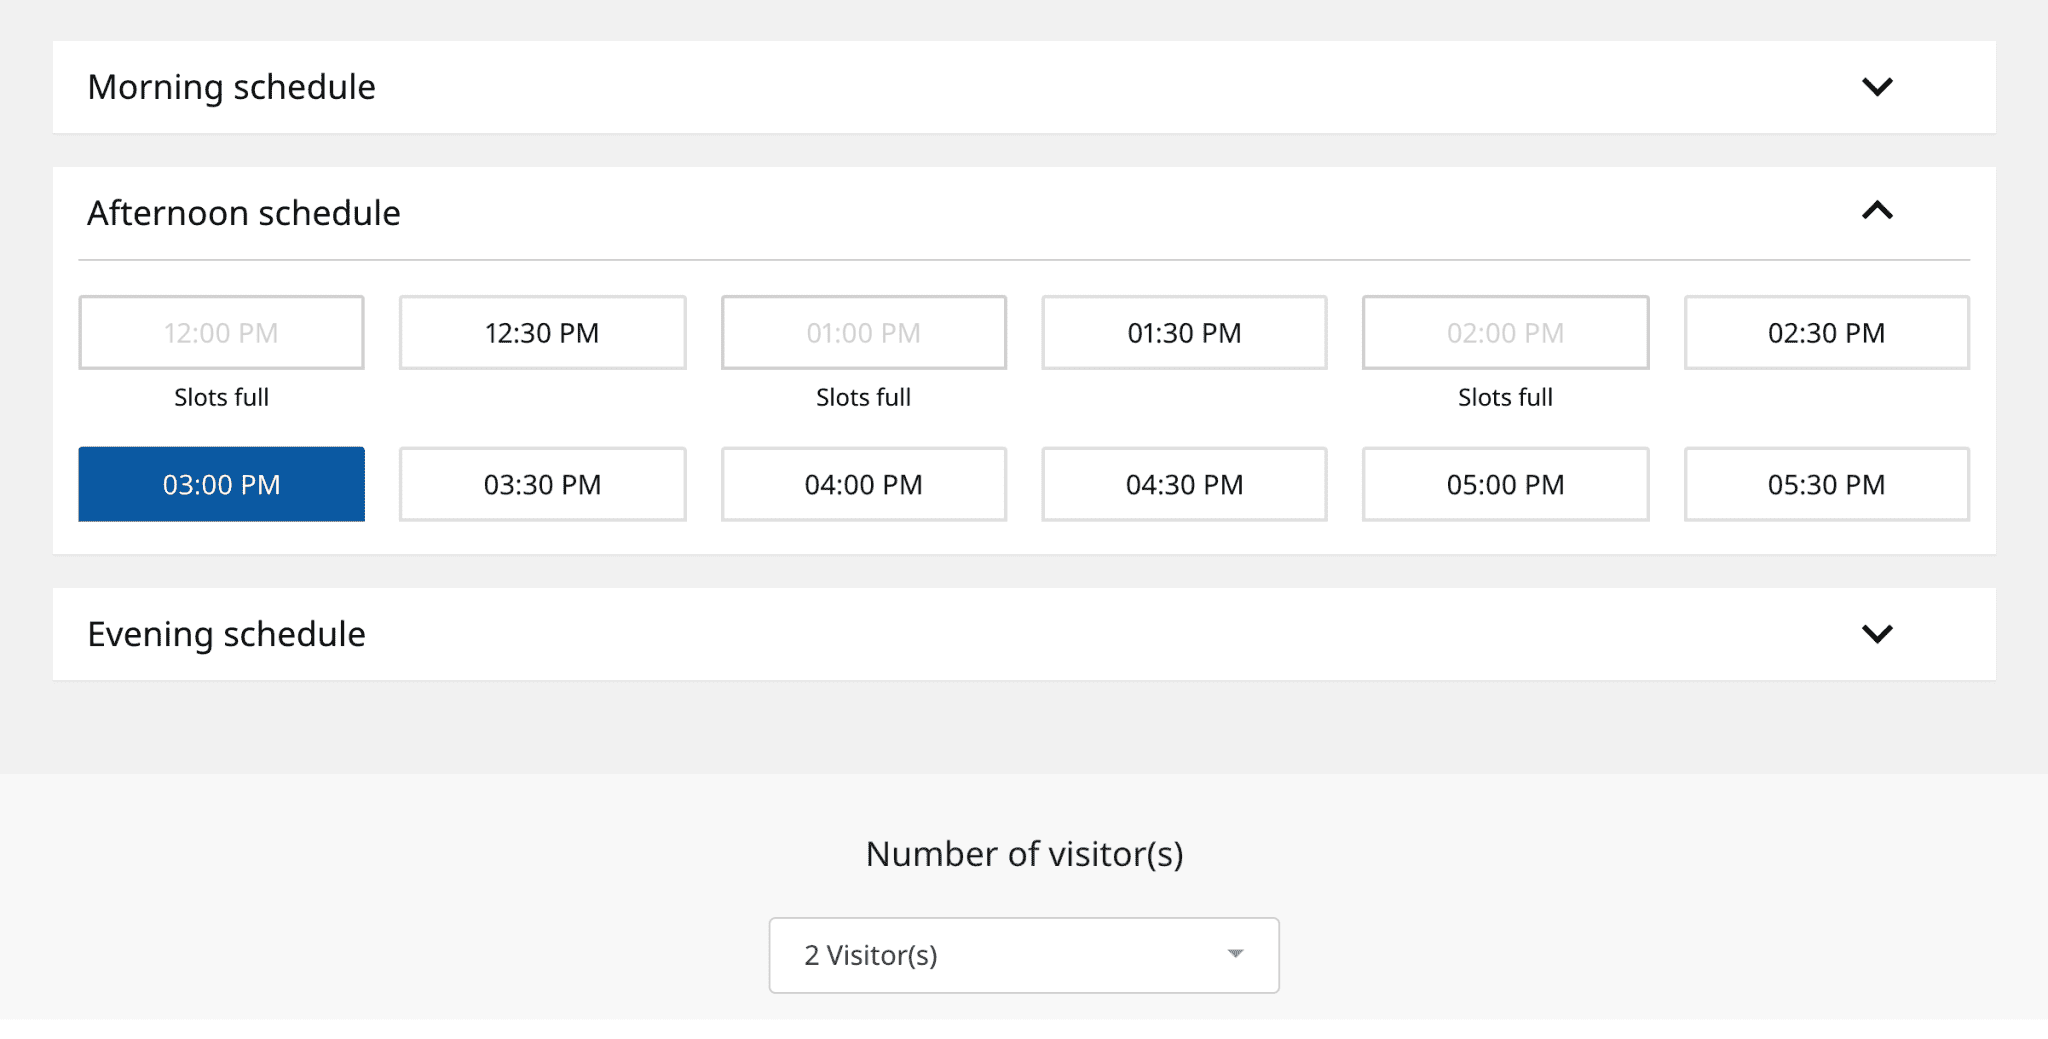Screen dimensions: 2048x1039
Task: Click the disabled 12:00 PM slot
Action: [x=221, y=333]
